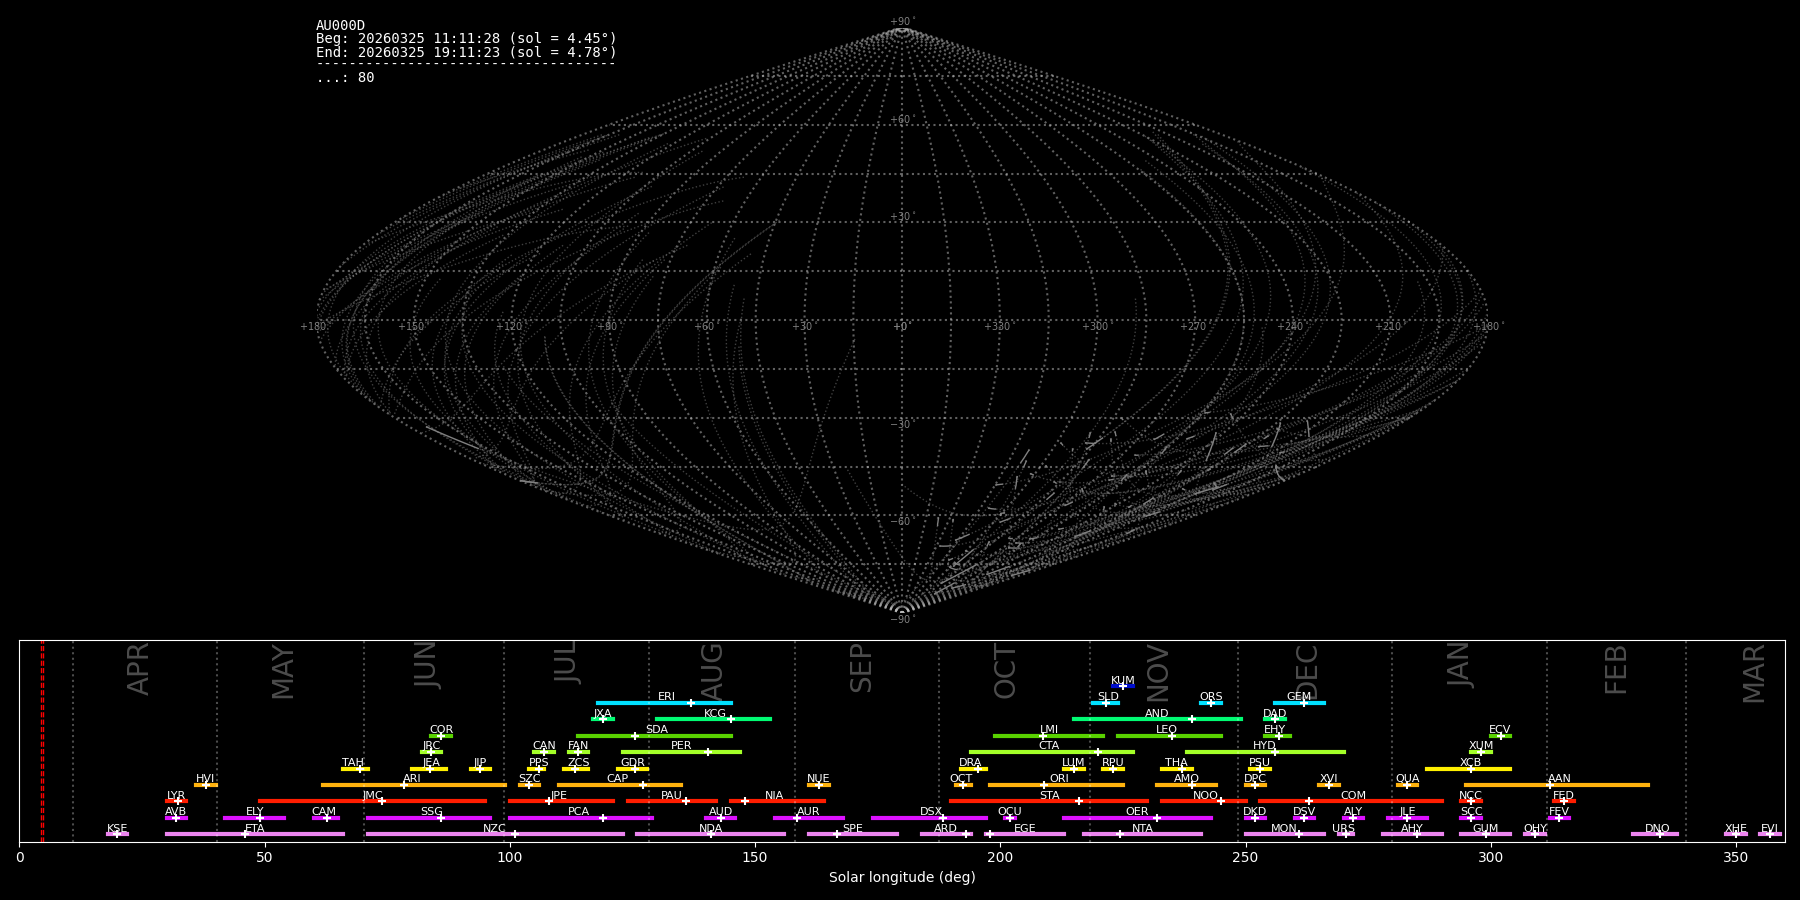This screenshot has width=1800, height=900.
Task: Click the yellow XCB shower bar
Action: pyautogui.click(x=1468, y=769)
